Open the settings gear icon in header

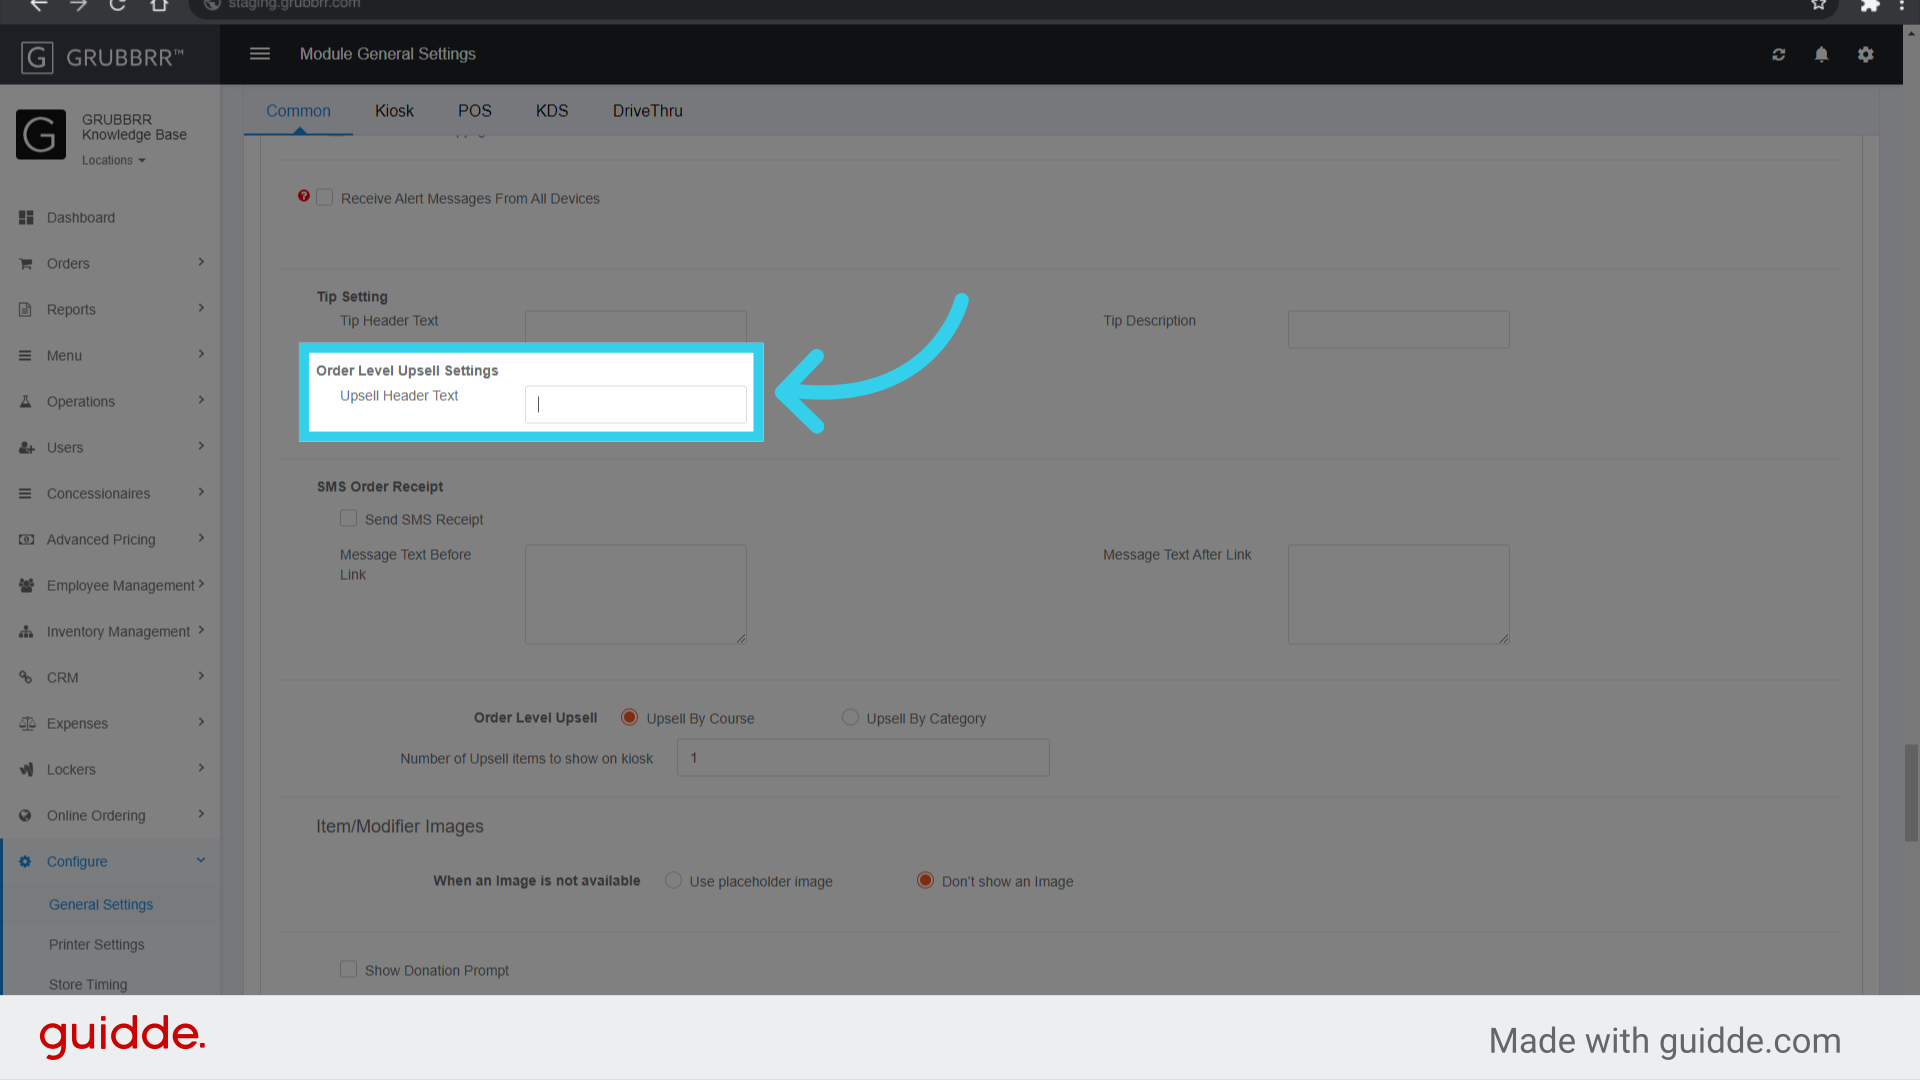[1865, 55]
